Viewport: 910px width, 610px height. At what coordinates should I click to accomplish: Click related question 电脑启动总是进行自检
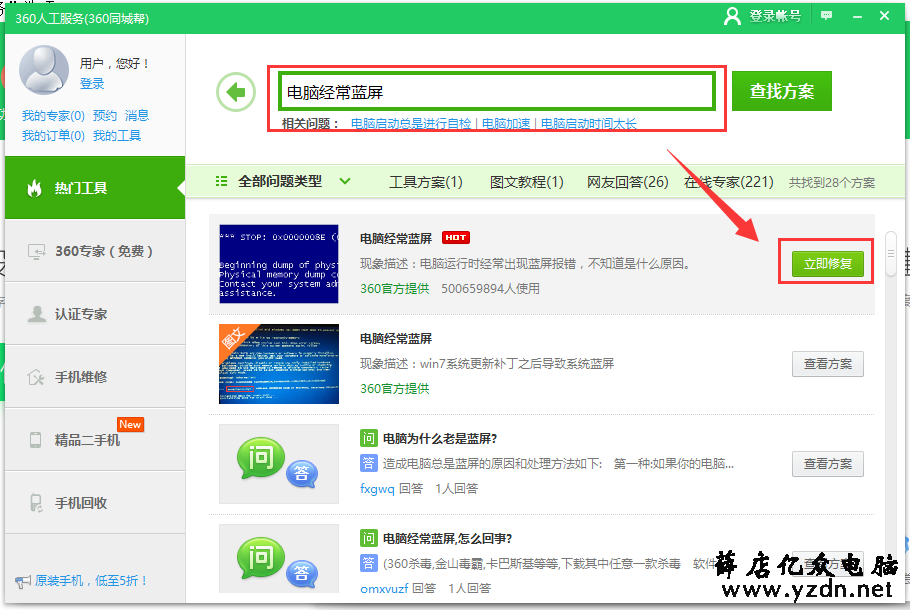411,124
